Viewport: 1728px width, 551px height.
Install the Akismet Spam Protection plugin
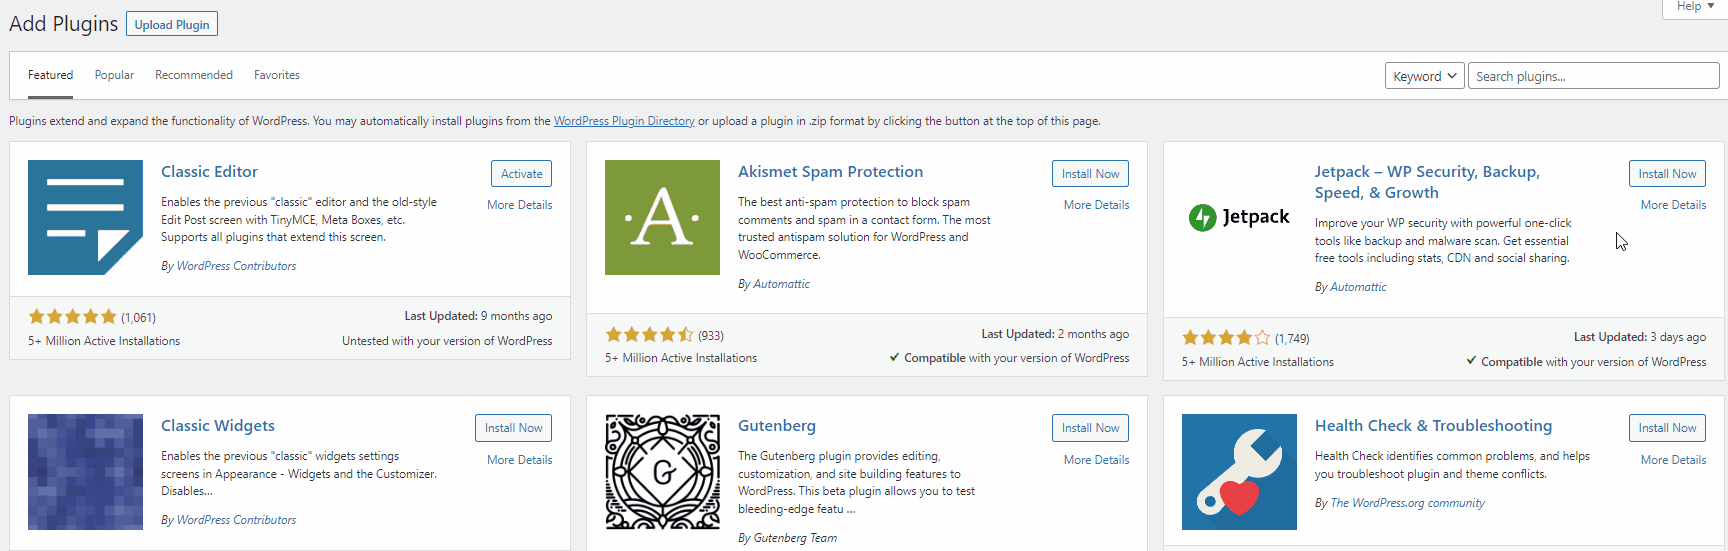click(1091, 174)
